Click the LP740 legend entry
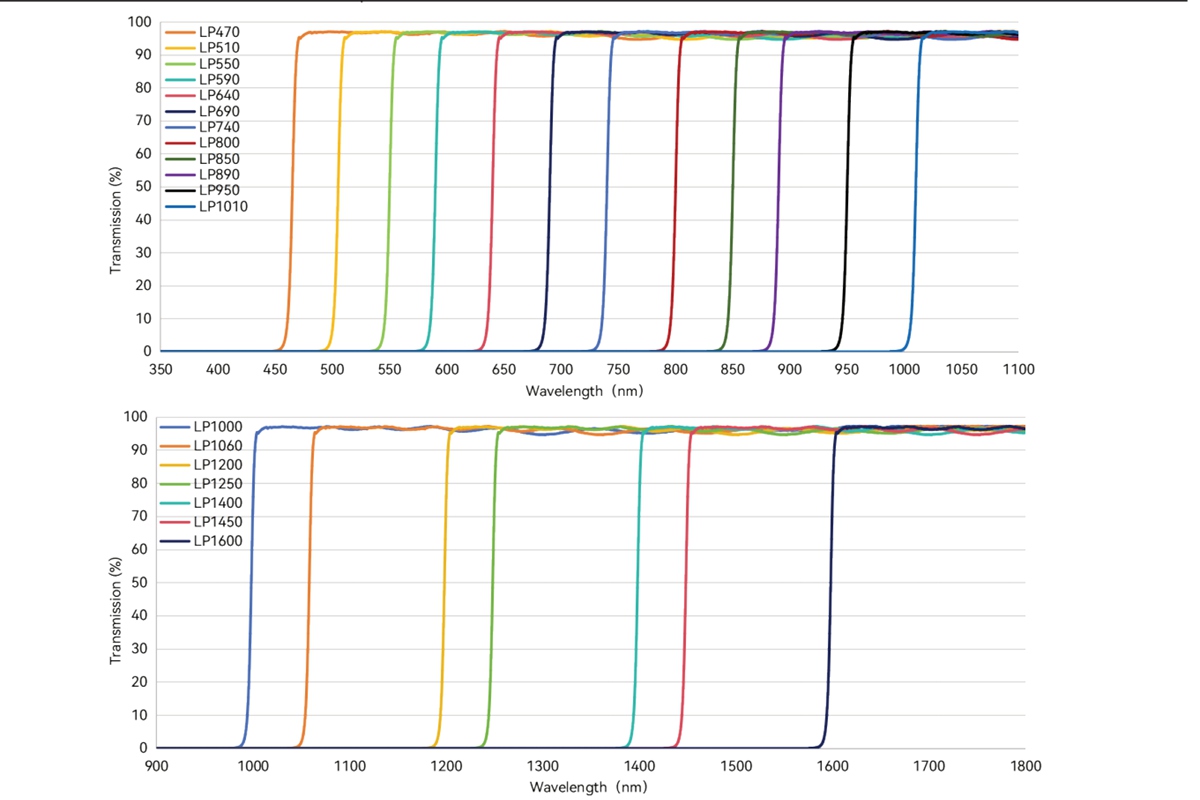Screen dimensions: 1200x800 click(203, 127)
